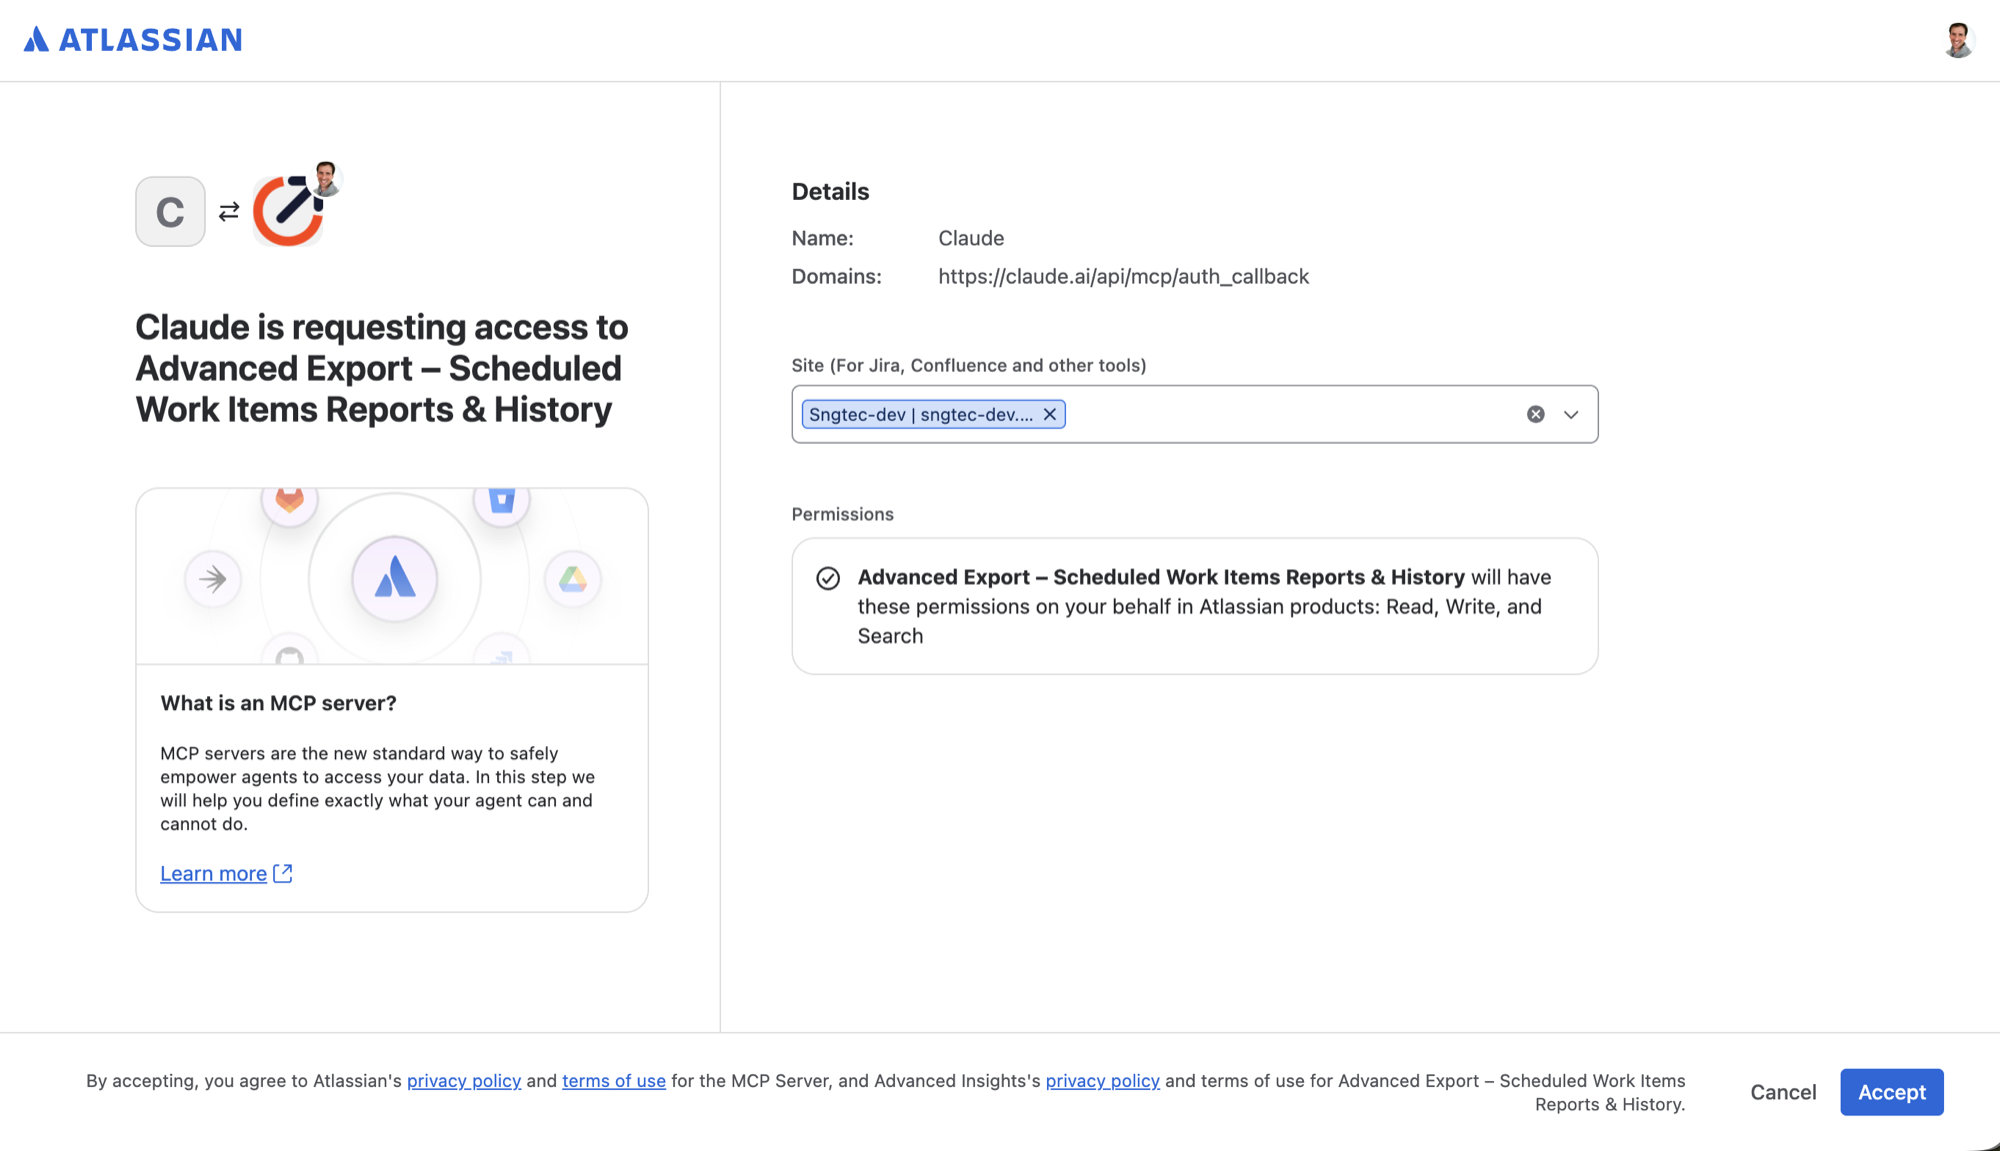This screenshot has width=2000, height=1151.
Task: Click the Atlassian logo in header
Action: (x=133, y=39)
